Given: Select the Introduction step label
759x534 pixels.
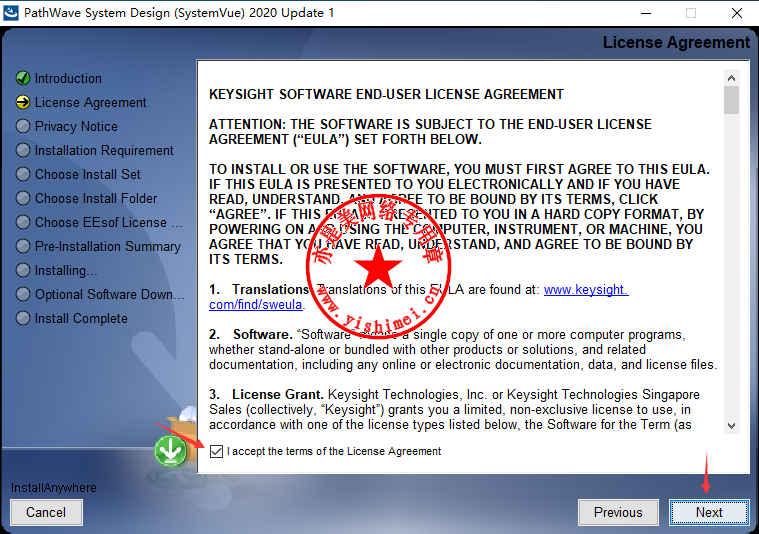Looking at the screenshot, I should (x=68, y=78).
